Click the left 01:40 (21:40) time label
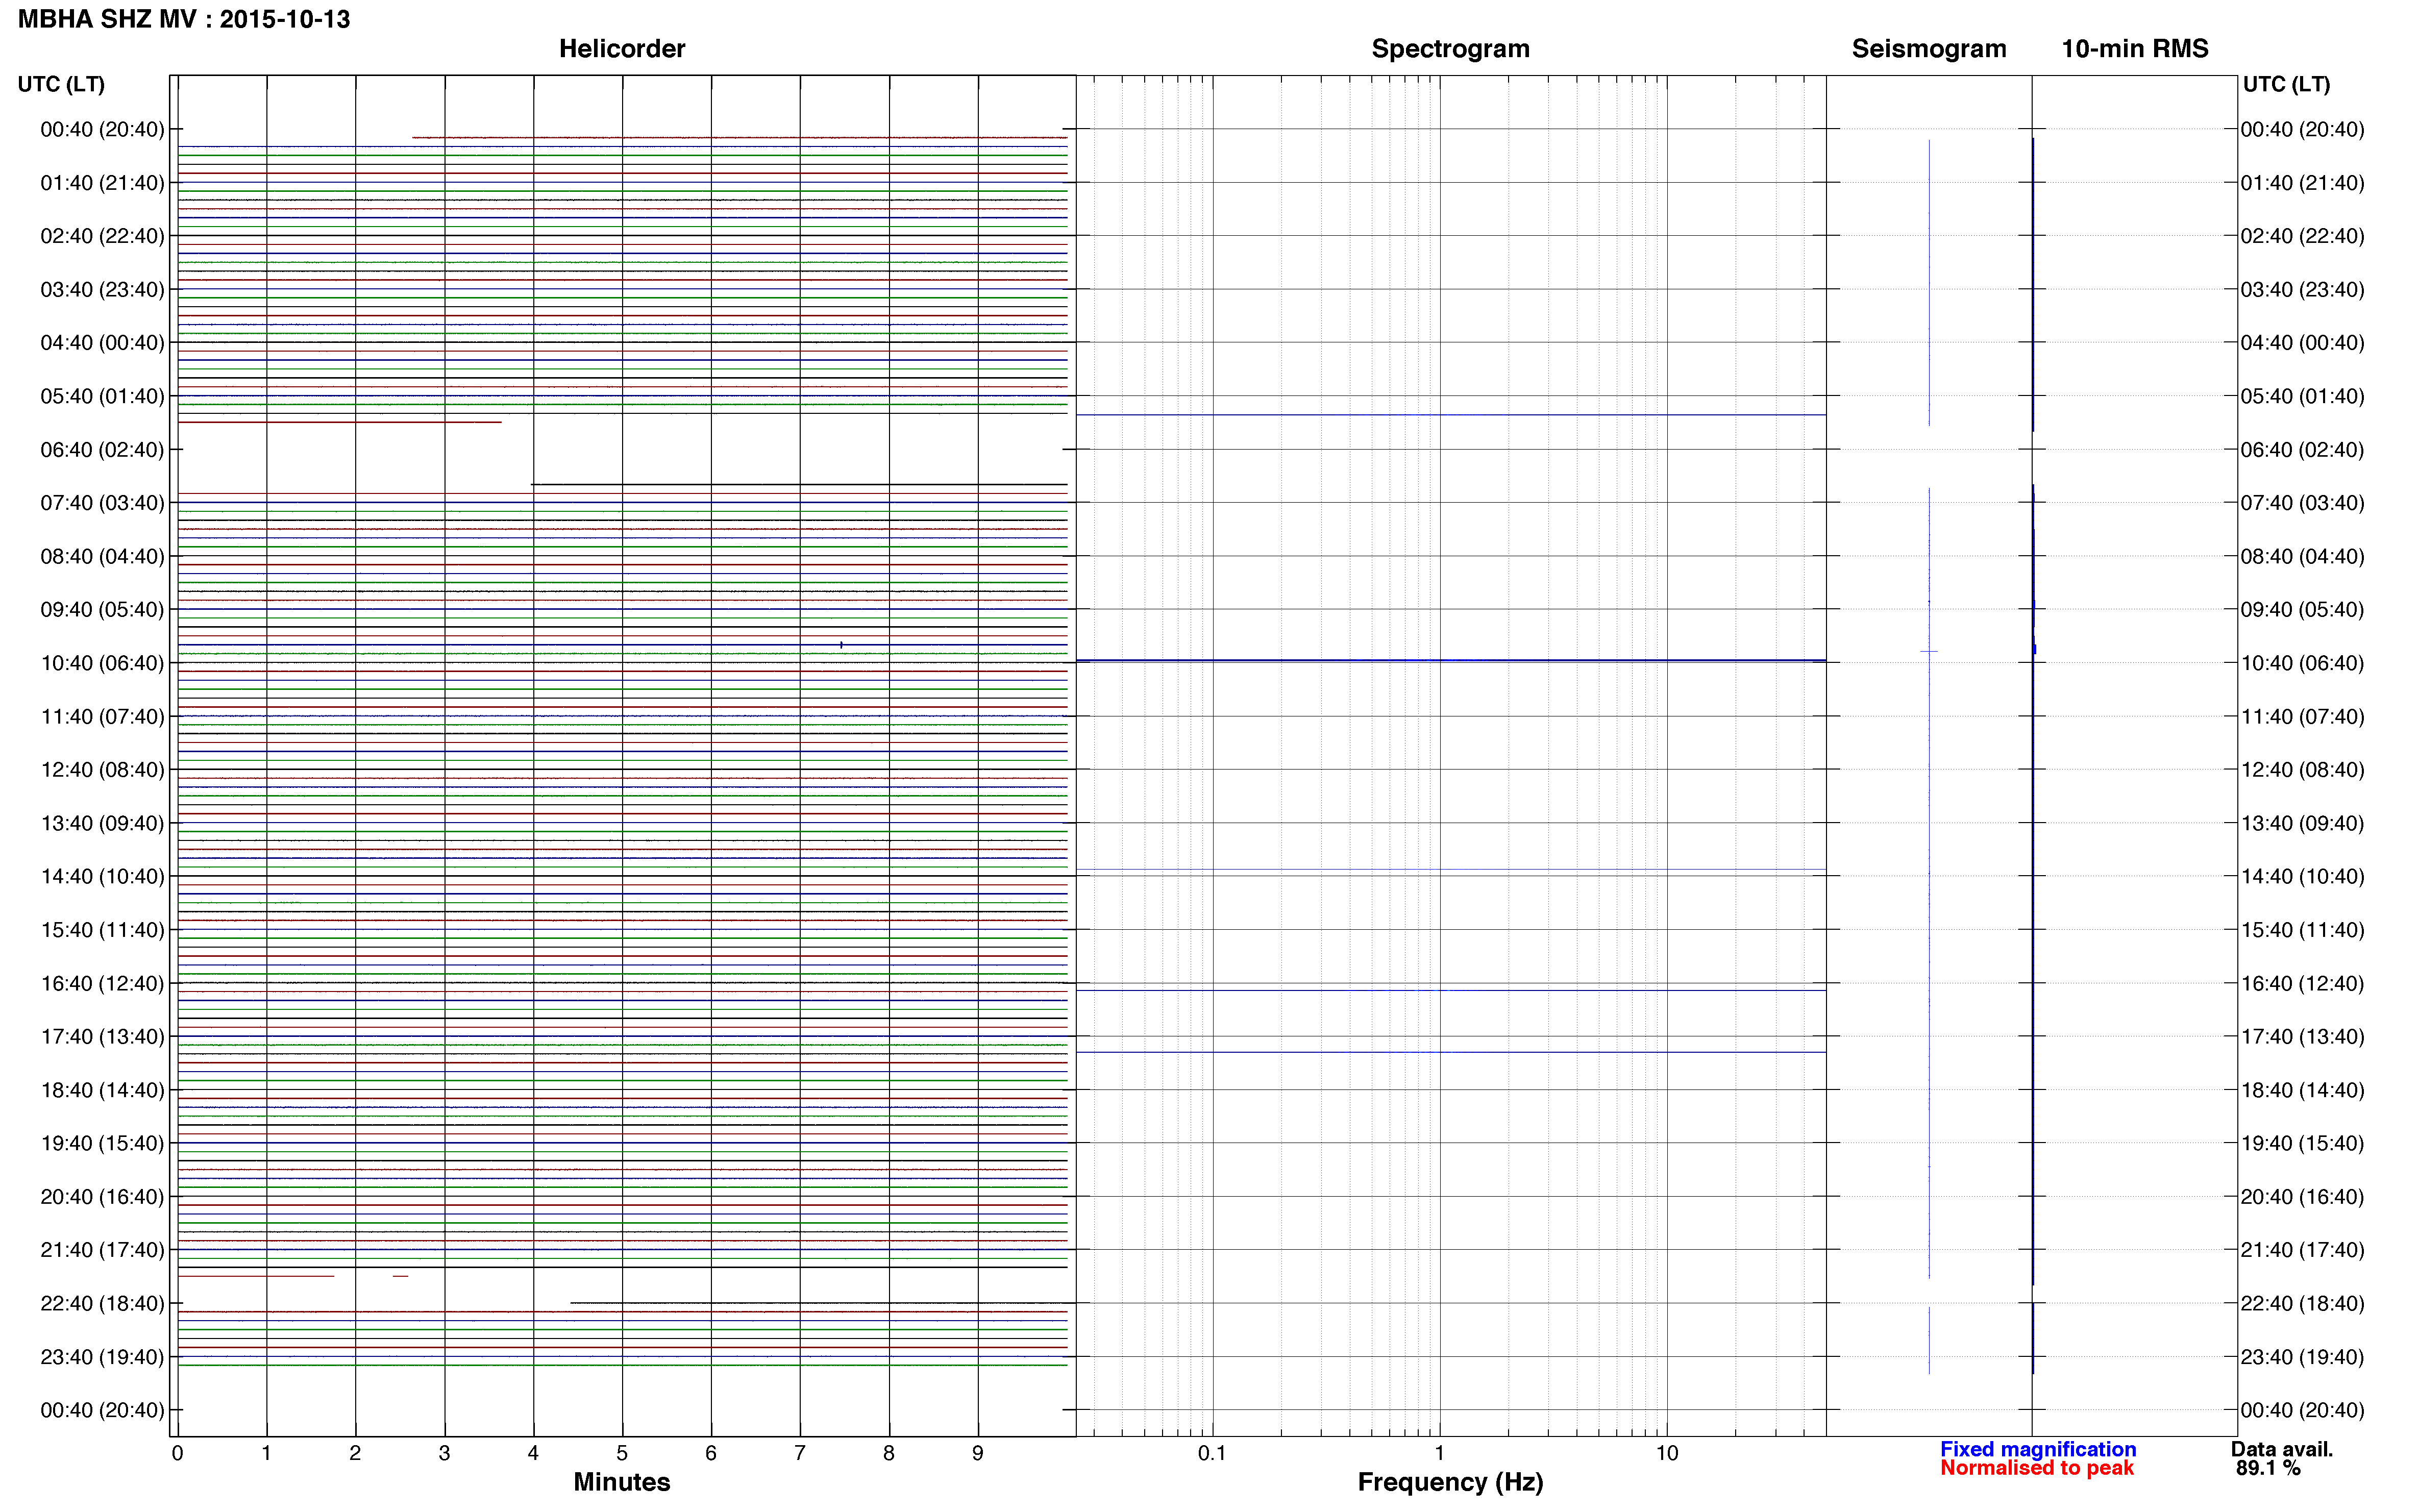The width and height of the screenshot is (2419, 1512). (102, 183)
